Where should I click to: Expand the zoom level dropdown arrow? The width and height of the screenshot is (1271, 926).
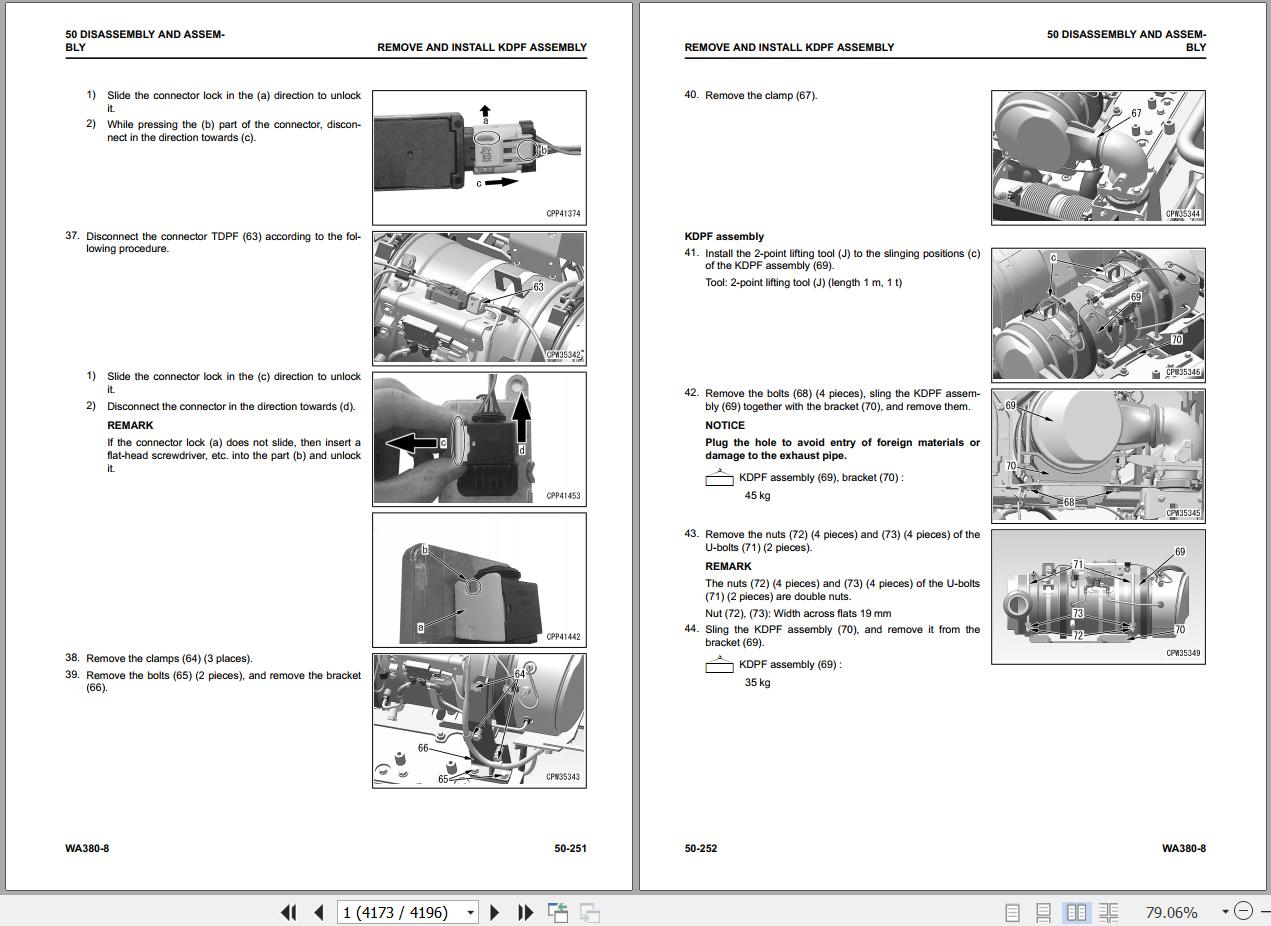click(x=1225, y=911)
